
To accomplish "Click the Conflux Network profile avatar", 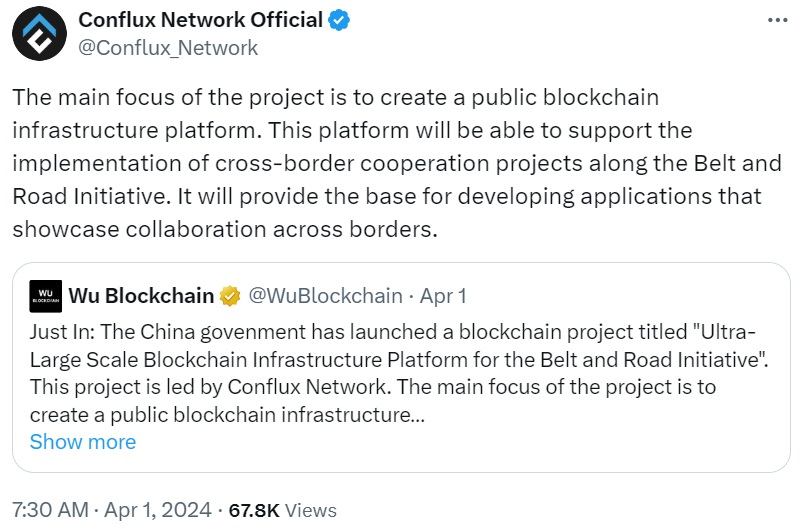I will coord(39,34).
